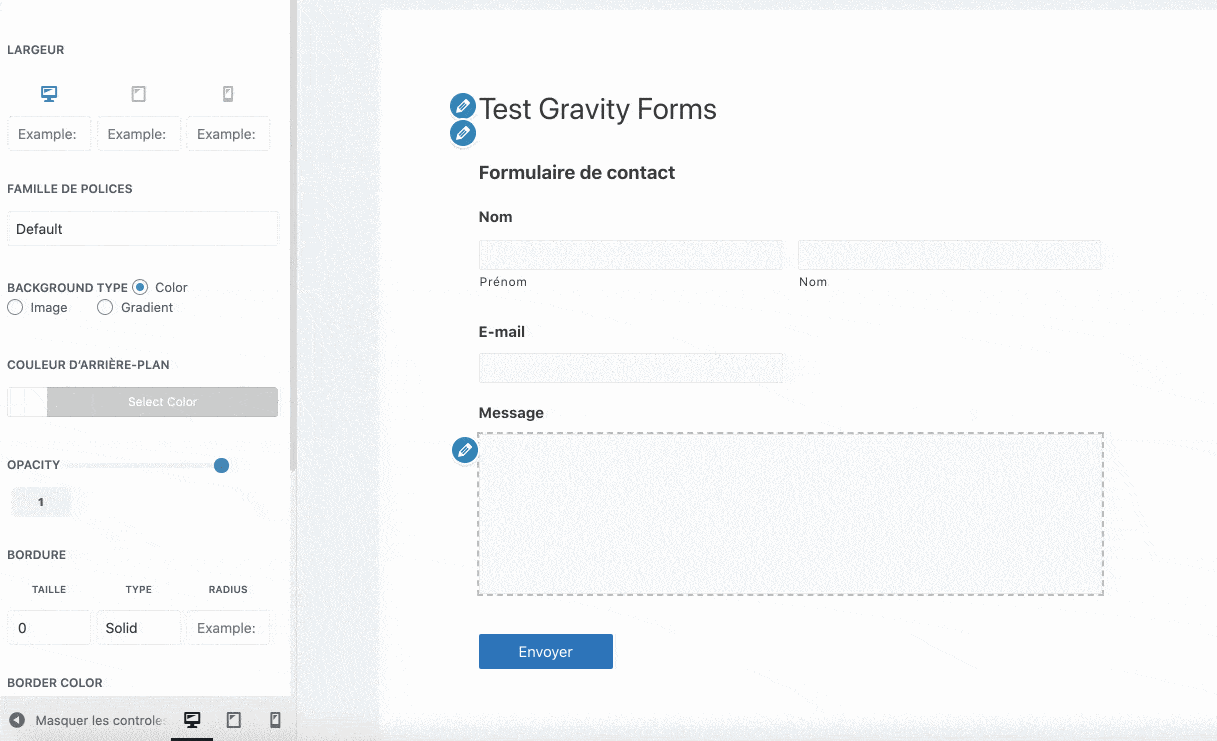Image resolution: width=1217 pixels, height=741 pixels.
Task: Click the collapse arrow icon beside Masquer les controles
Action: click(x=17, y=720)
